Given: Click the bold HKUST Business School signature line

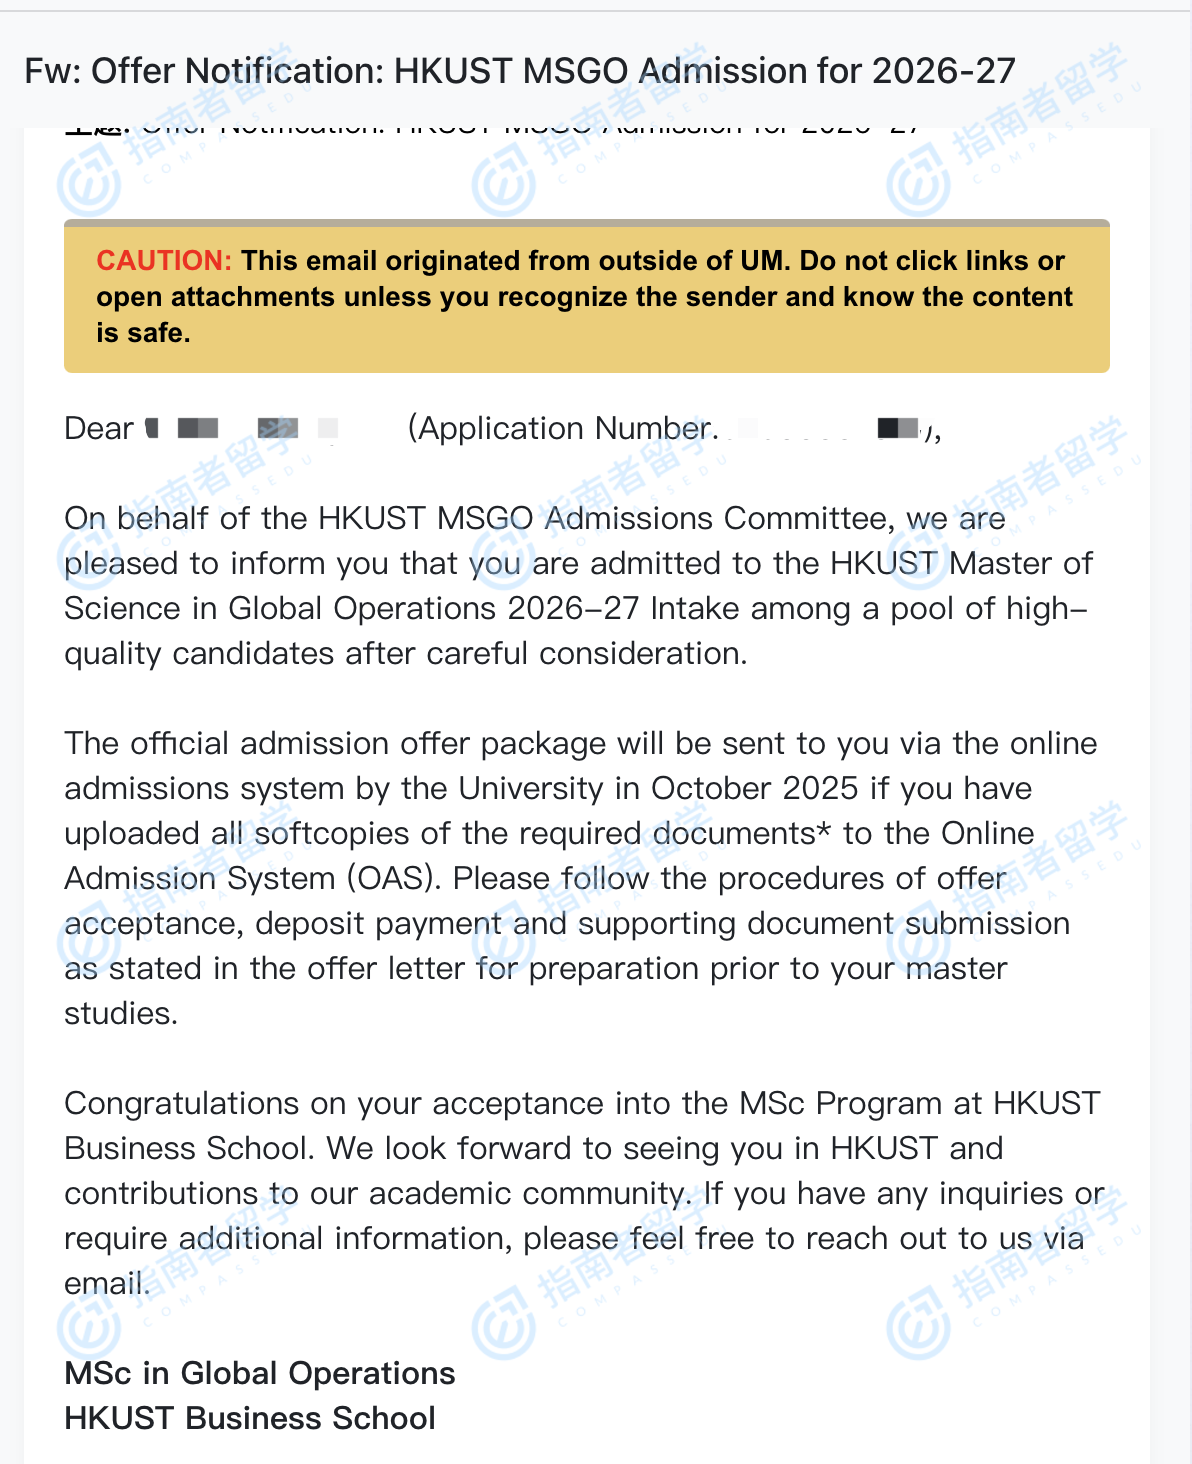Looking at the screenshot, I should 249,1418.
